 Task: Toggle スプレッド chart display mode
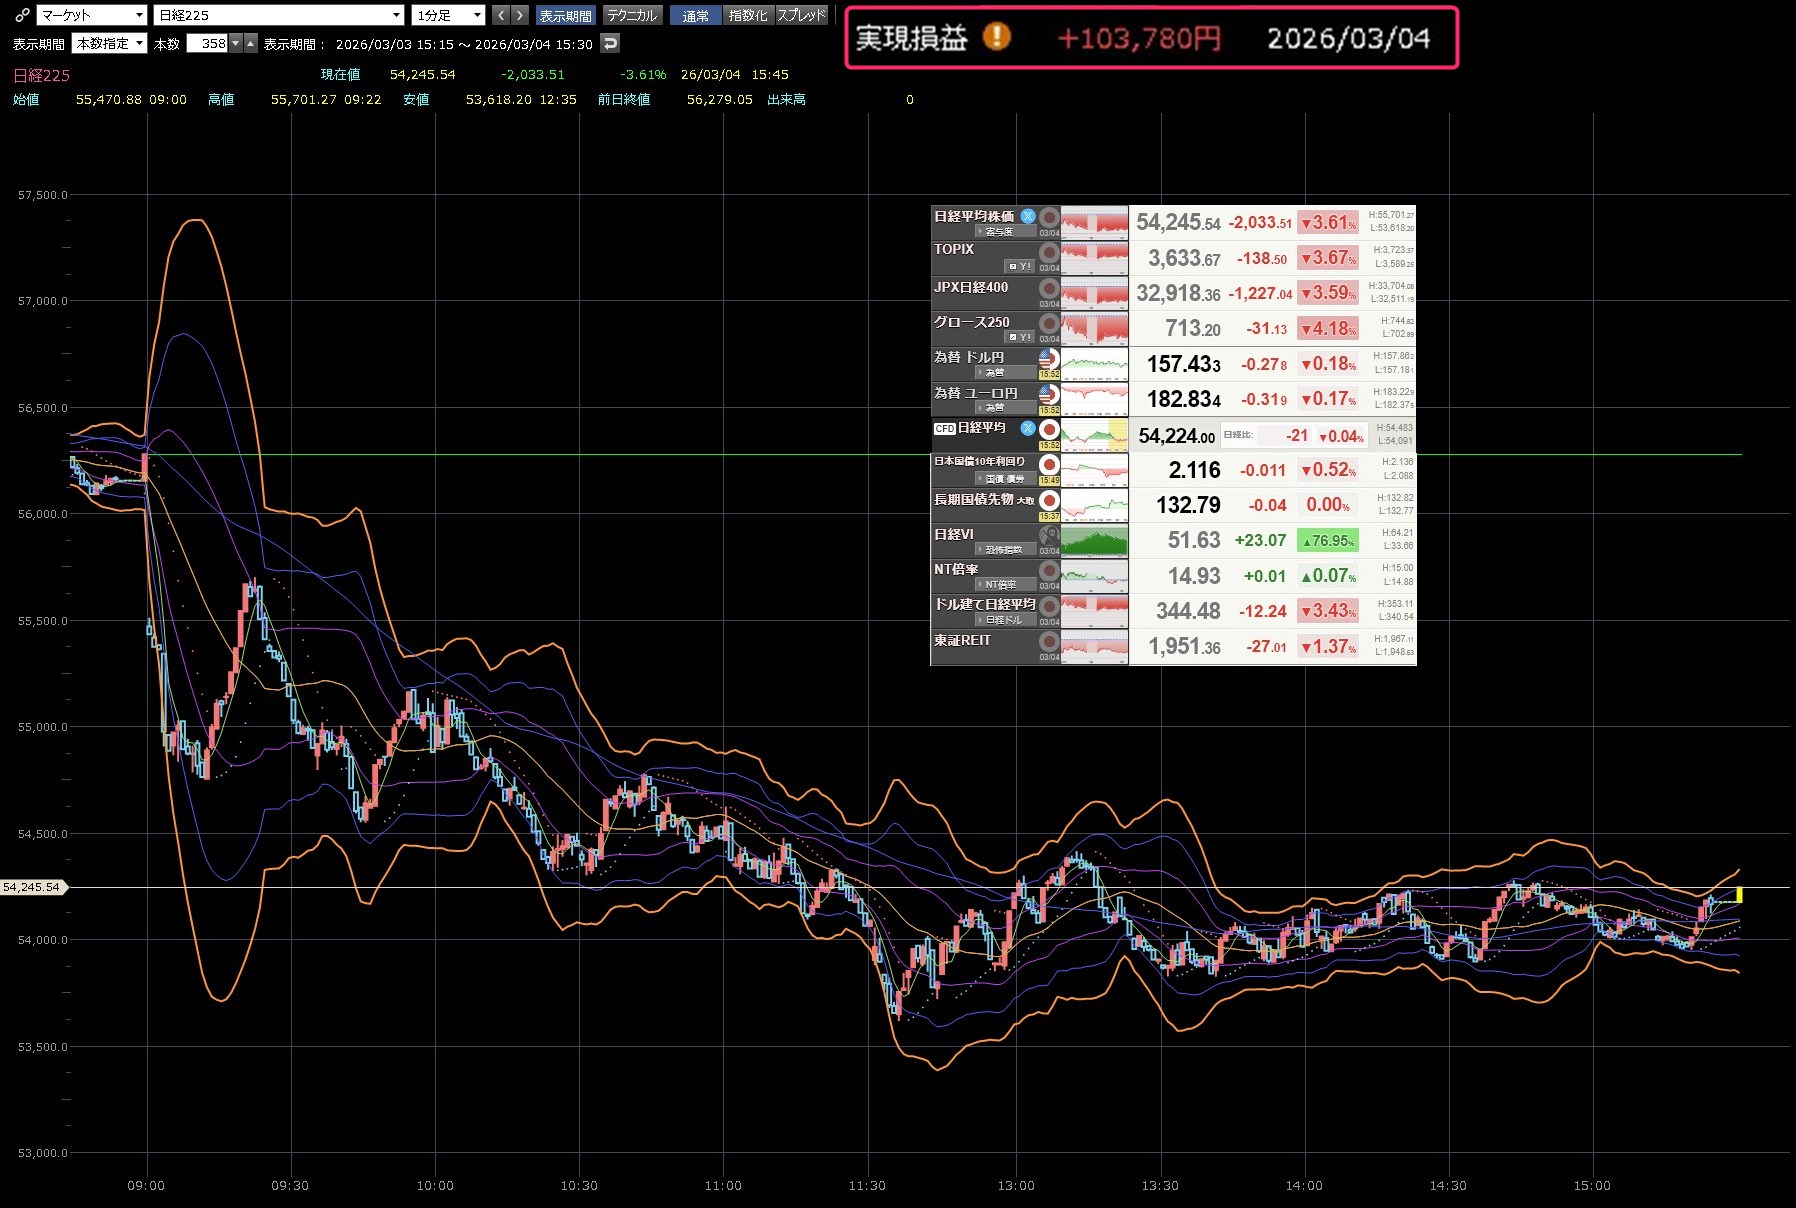(x=802, y=15)
